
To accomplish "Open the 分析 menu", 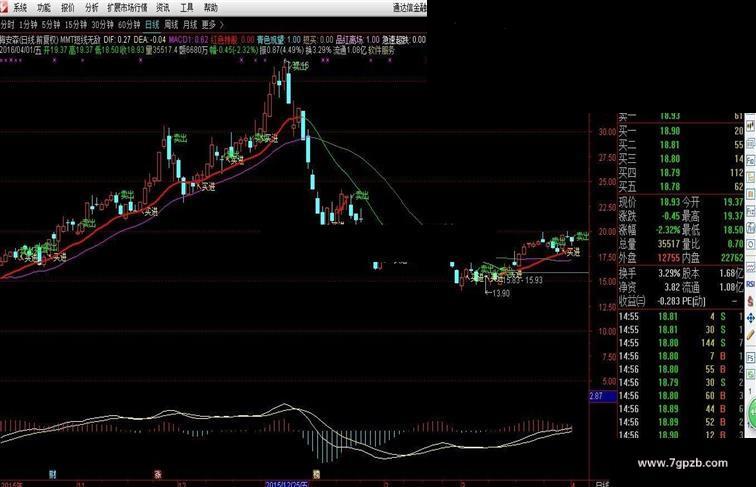I will click(91, 8).
